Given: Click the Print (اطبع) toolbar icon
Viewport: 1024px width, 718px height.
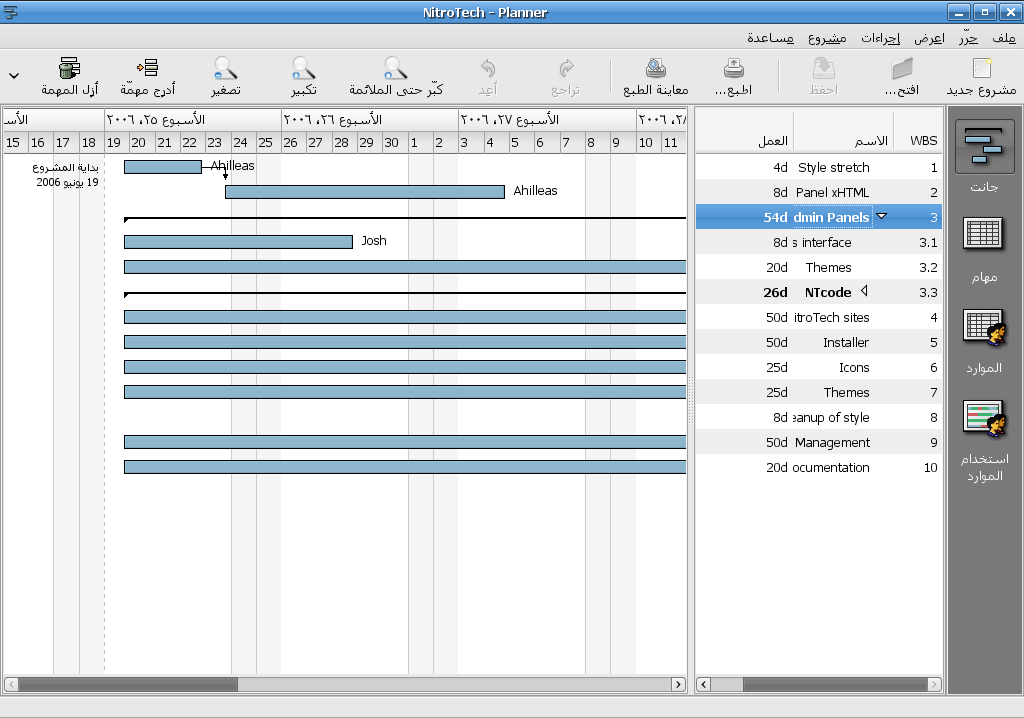Looking at the screenshot, I should [734, 69].
